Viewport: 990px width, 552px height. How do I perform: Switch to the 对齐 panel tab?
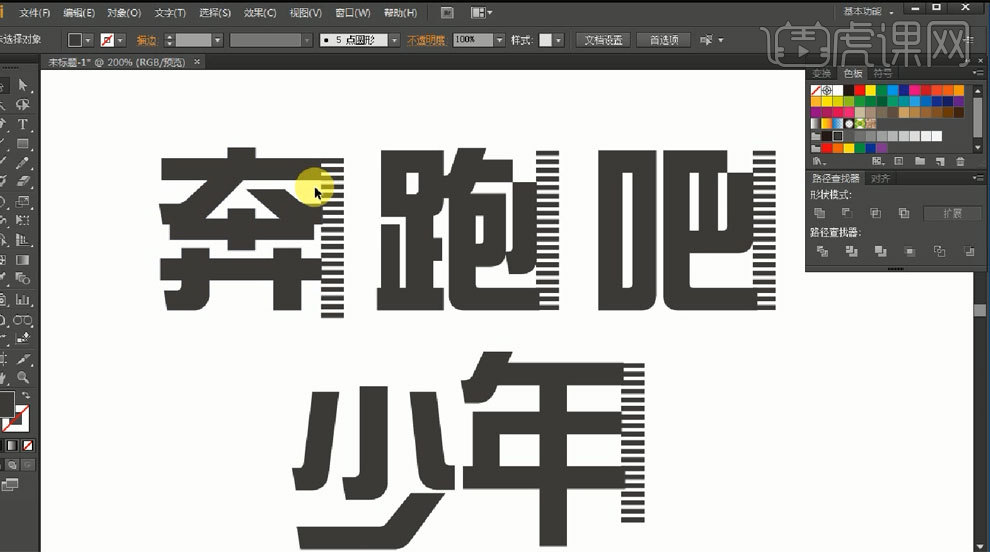(x=880, y=179)
